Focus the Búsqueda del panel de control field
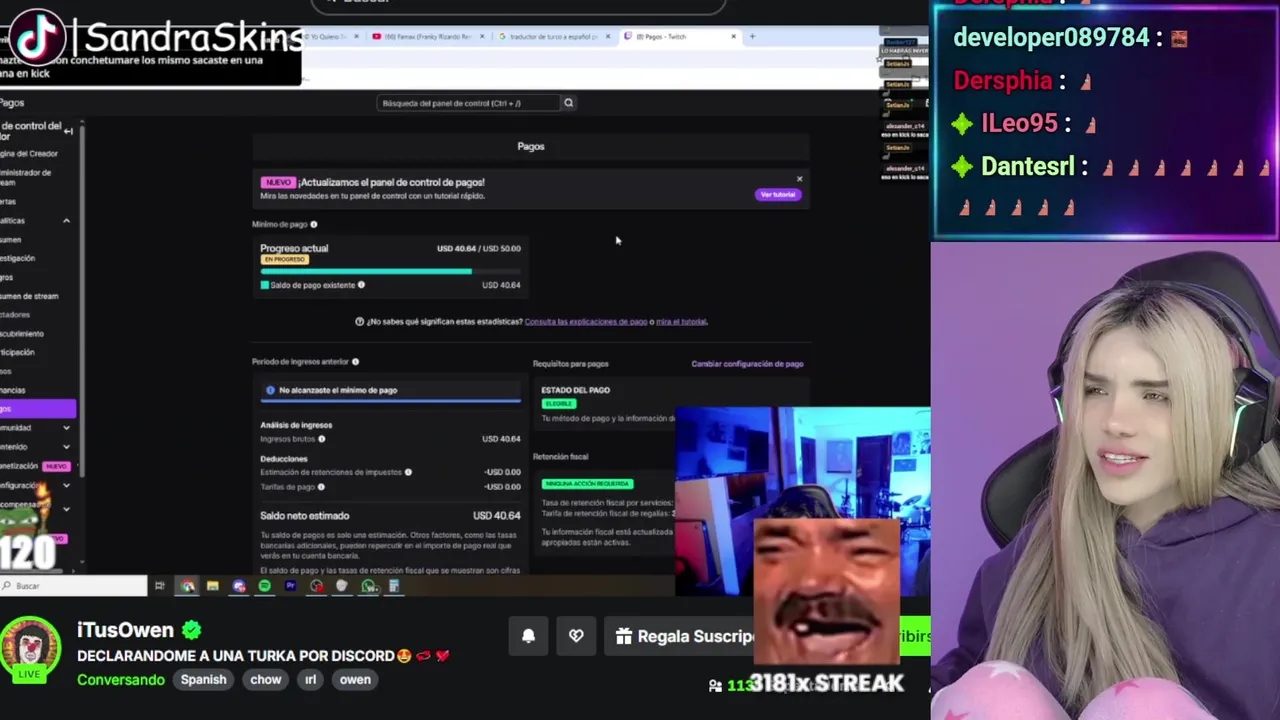 pyautogui.click(x=468, y=103)
